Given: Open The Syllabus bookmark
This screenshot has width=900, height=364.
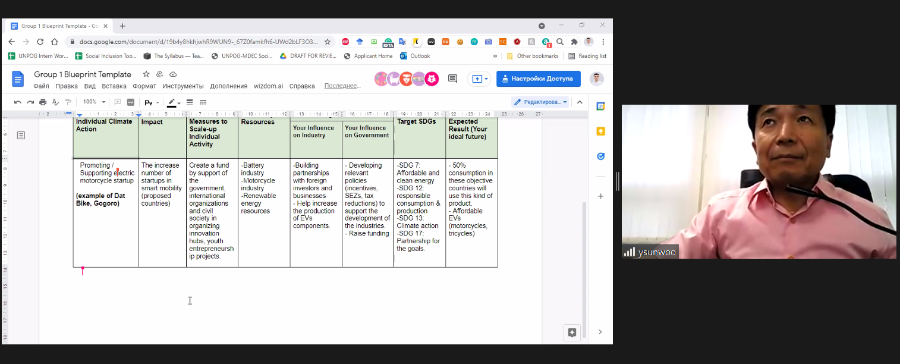Looking at the screenshot, I should tap(175, 56).
